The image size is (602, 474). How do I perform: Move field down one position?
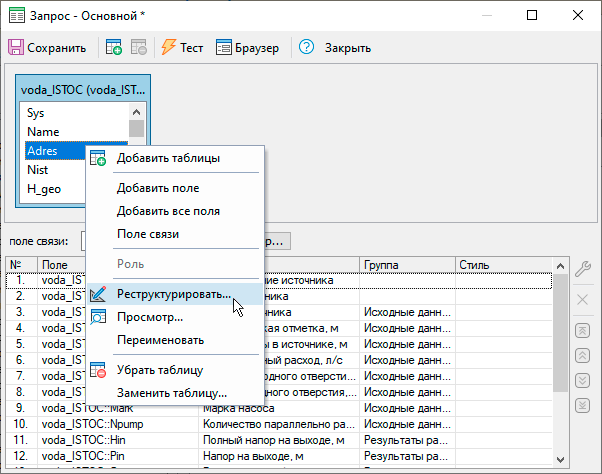584,380
